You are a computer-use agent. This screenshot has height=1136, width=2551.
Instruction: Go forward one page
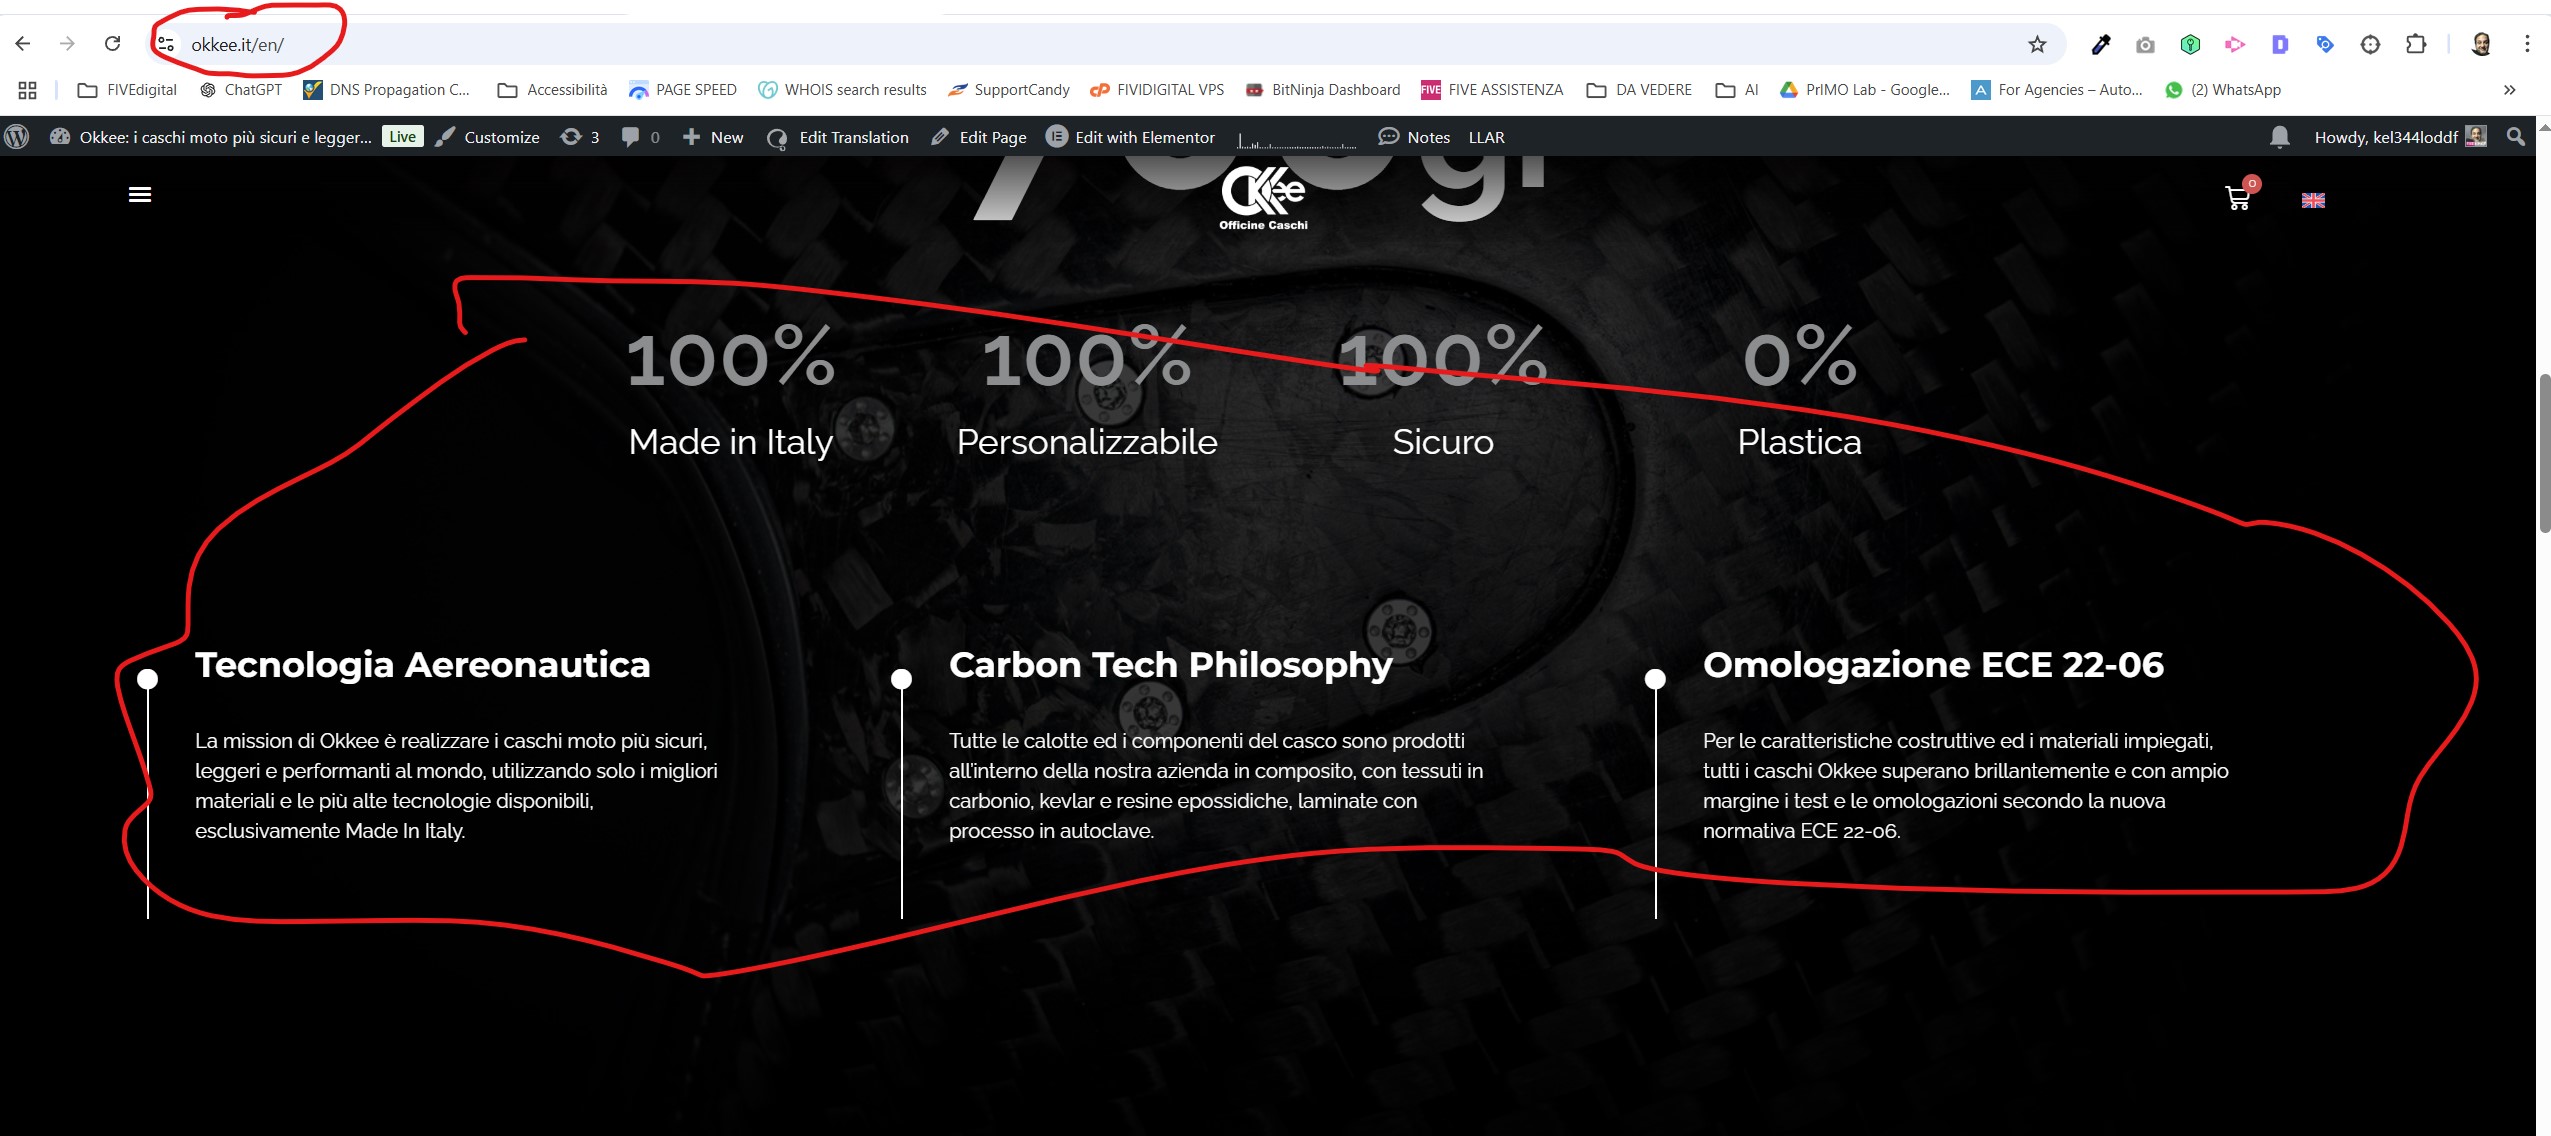(67, 44)
